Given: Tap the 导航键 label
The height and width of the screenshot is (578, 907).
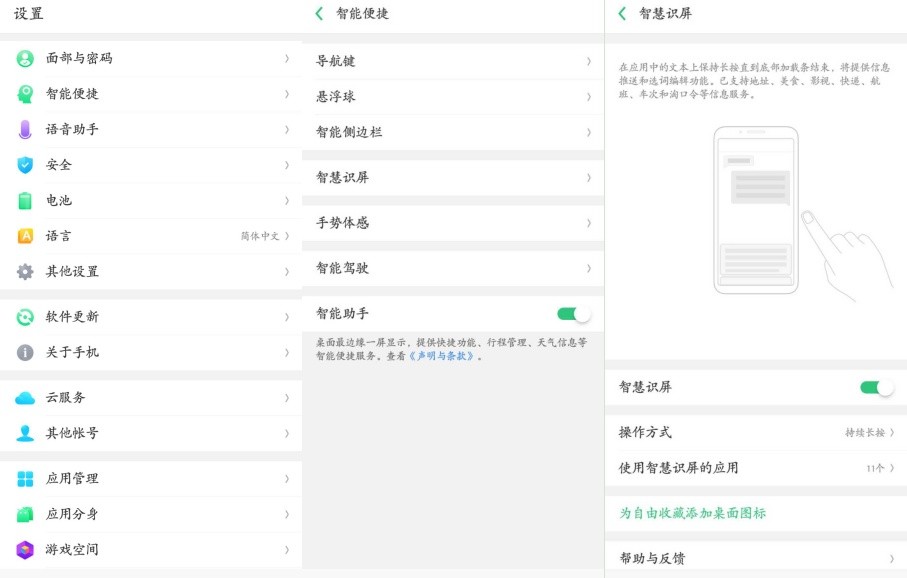Looking at the screenshot, I should click(x=335, y=61).
